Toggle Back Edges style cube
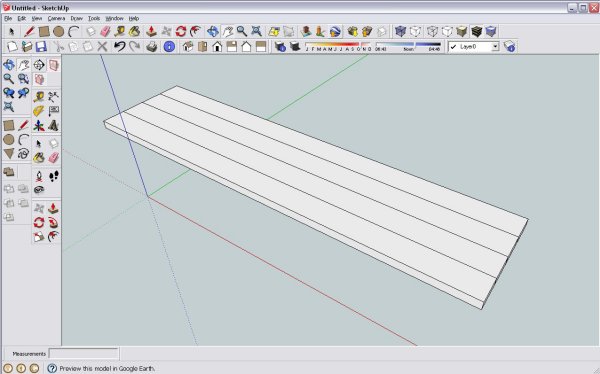 [x=416, y=31]
